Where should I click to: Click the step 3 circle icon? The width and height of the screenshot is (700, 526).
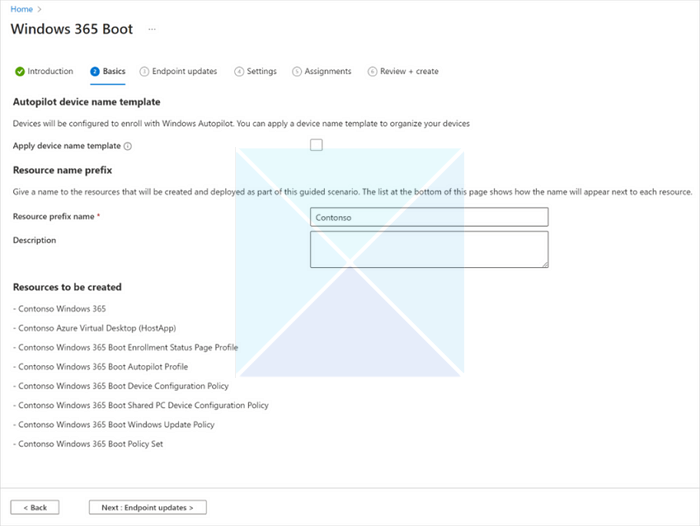pyautogui.click(x=145, y=72)
